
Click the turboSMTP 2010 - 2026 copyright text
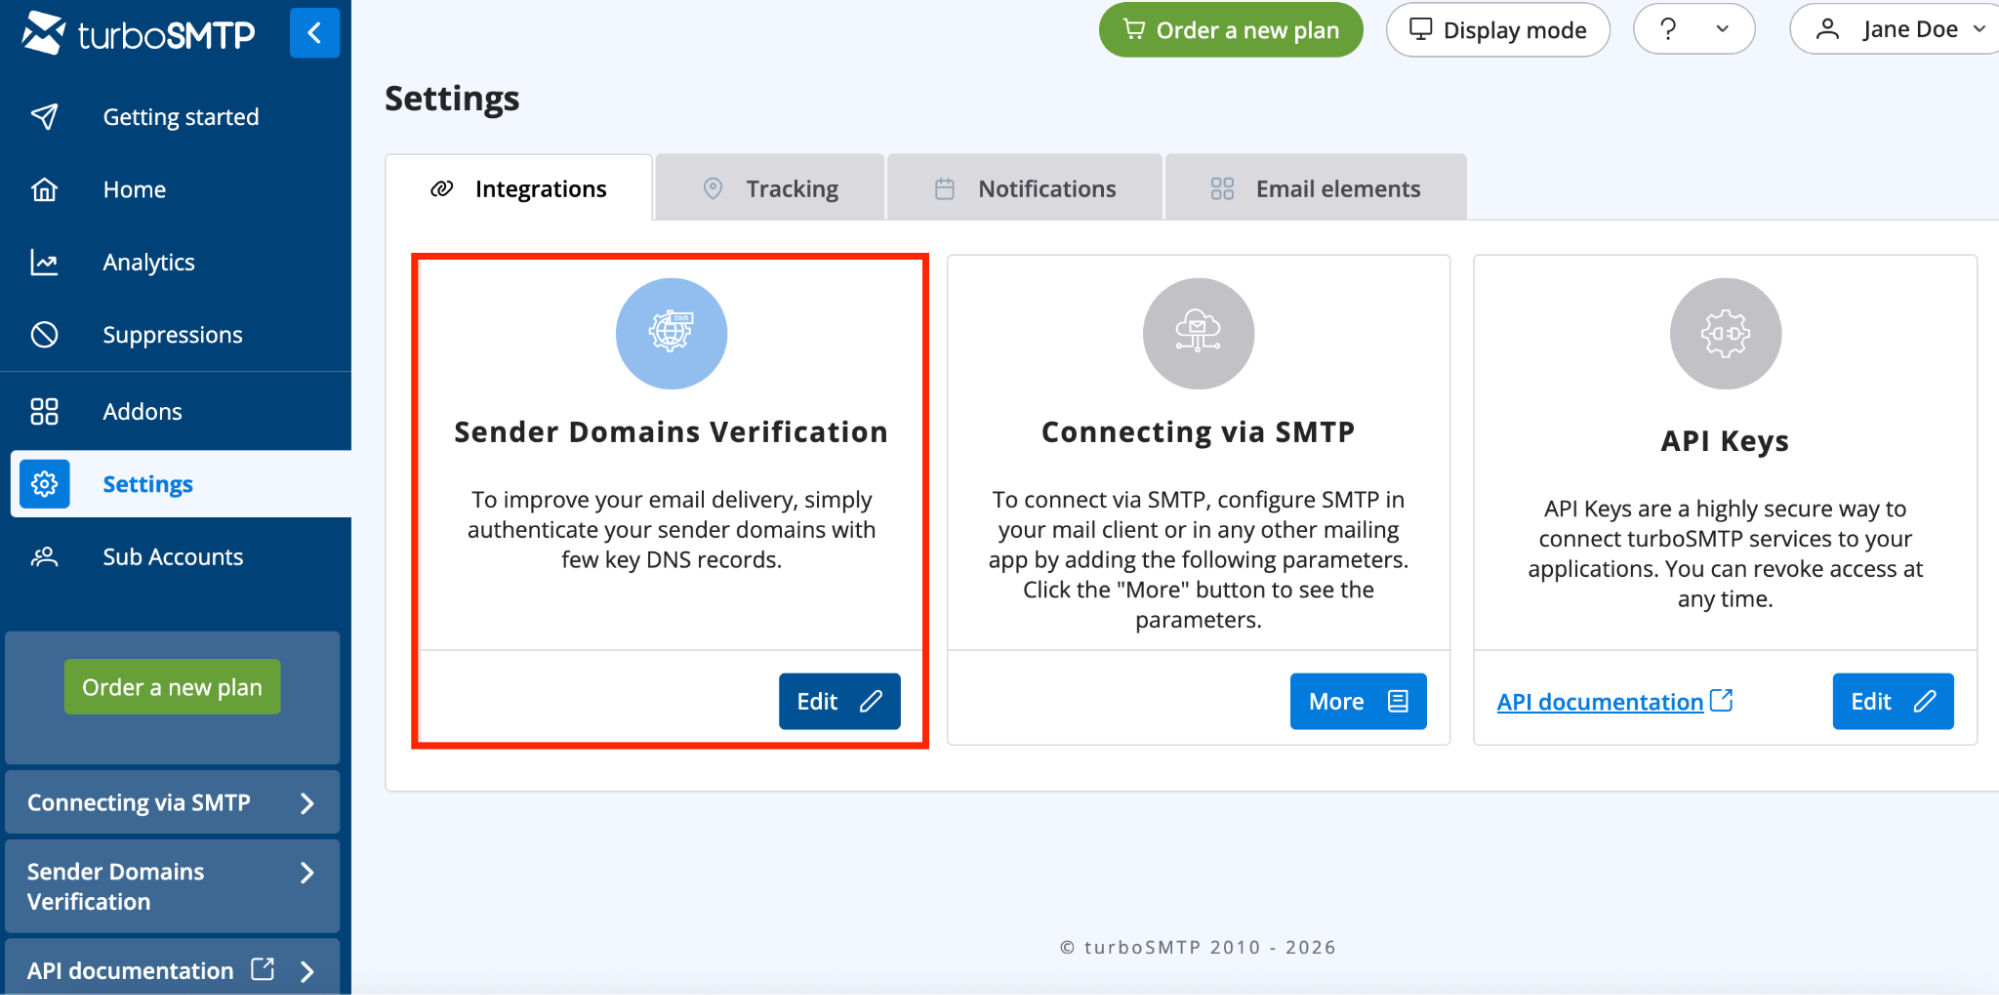tap(1198, 947)
